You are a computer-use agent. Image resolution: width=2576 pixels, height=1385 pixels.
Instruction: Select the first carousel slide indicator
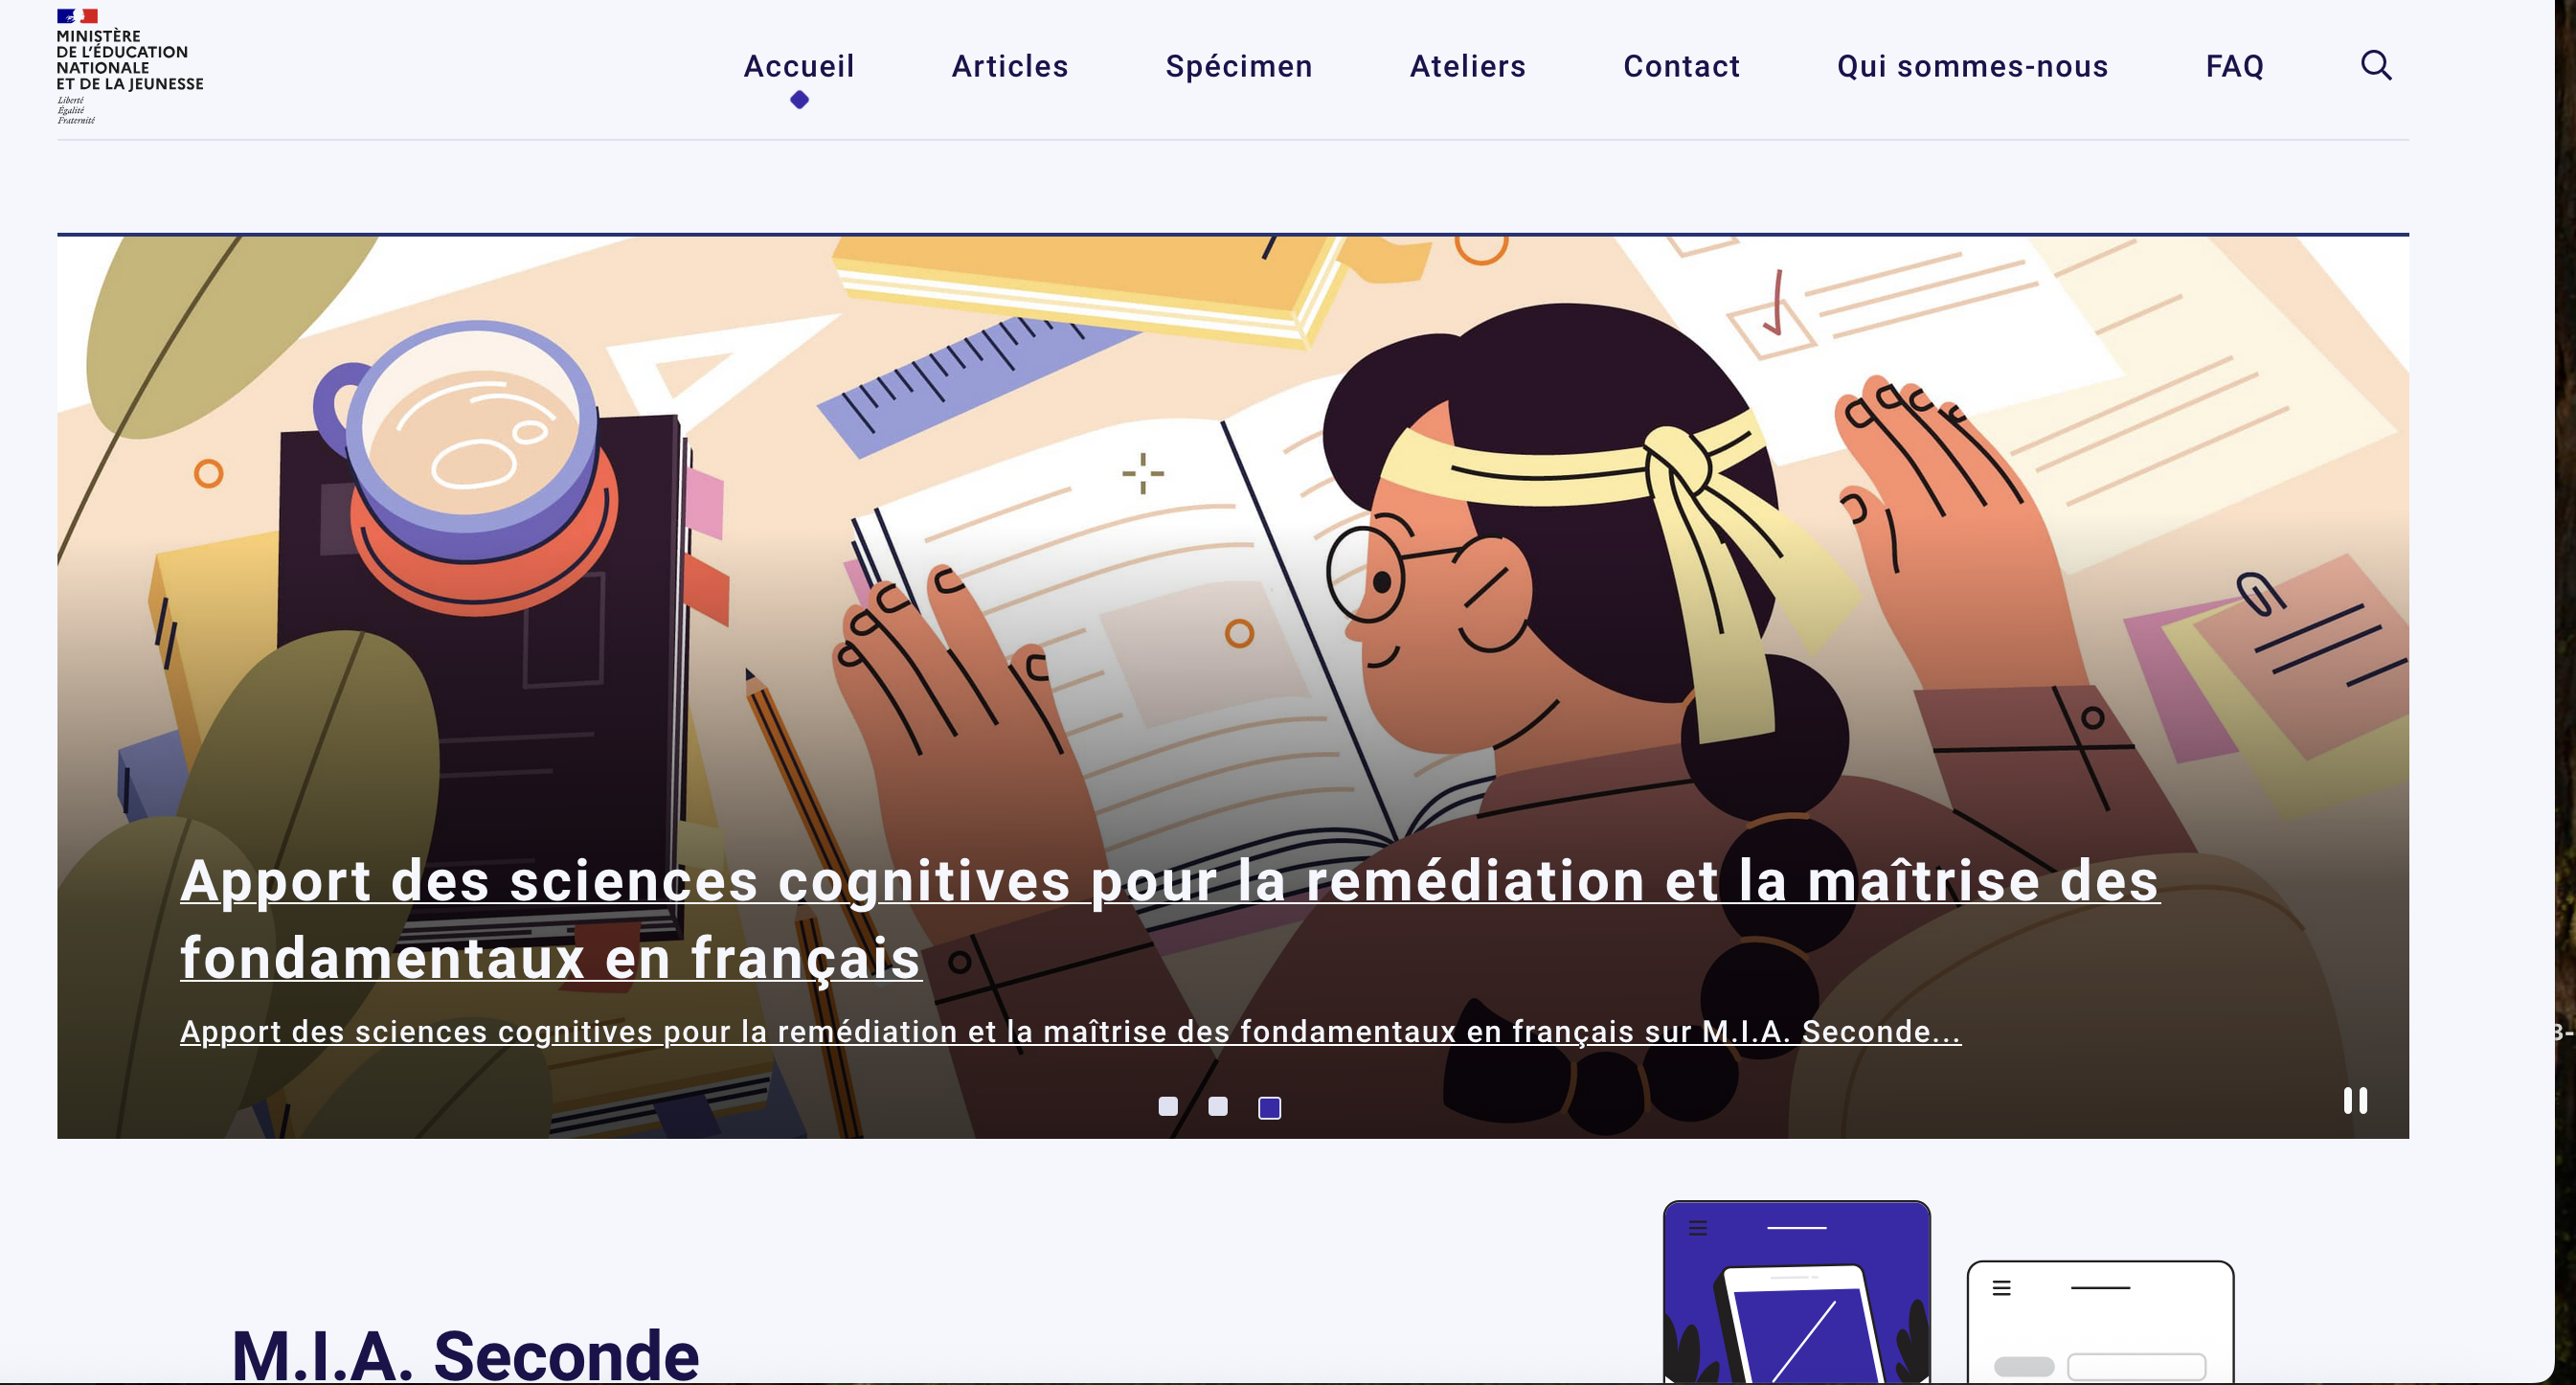(x=1168, y=1106)
